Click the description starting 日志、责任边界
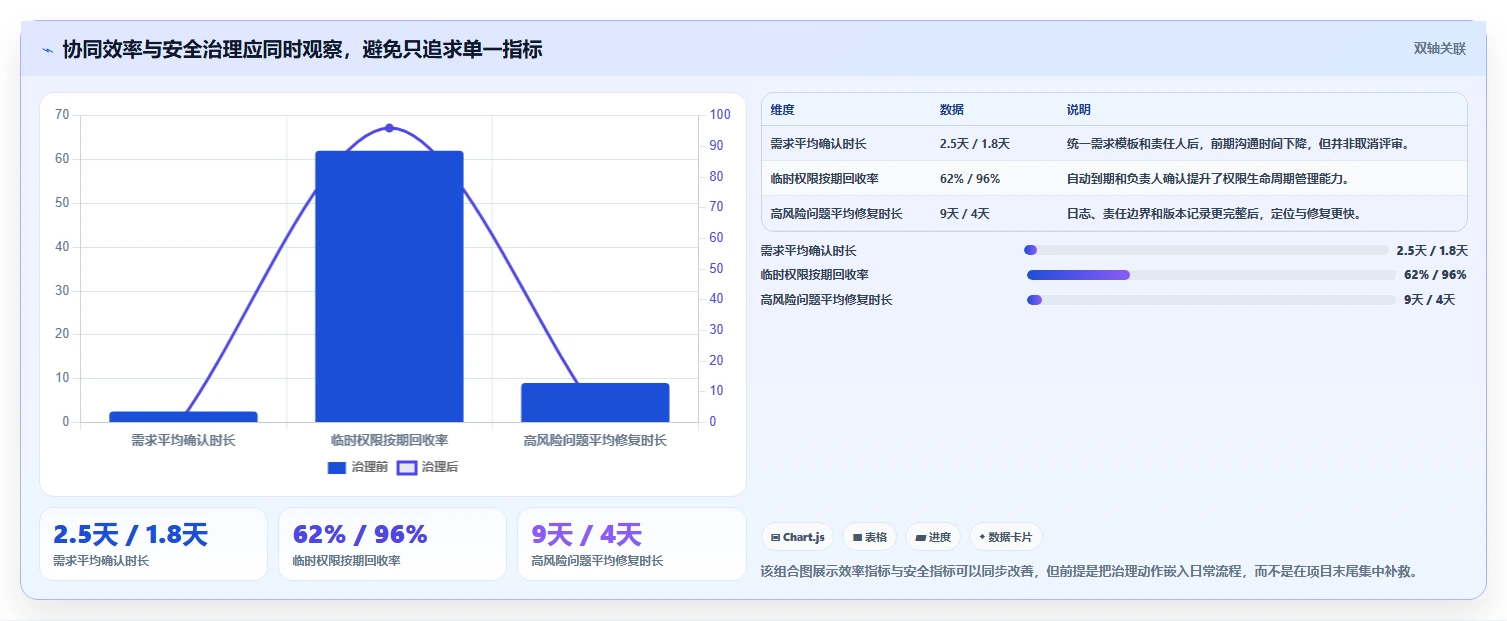 [x=1214, y=214]
